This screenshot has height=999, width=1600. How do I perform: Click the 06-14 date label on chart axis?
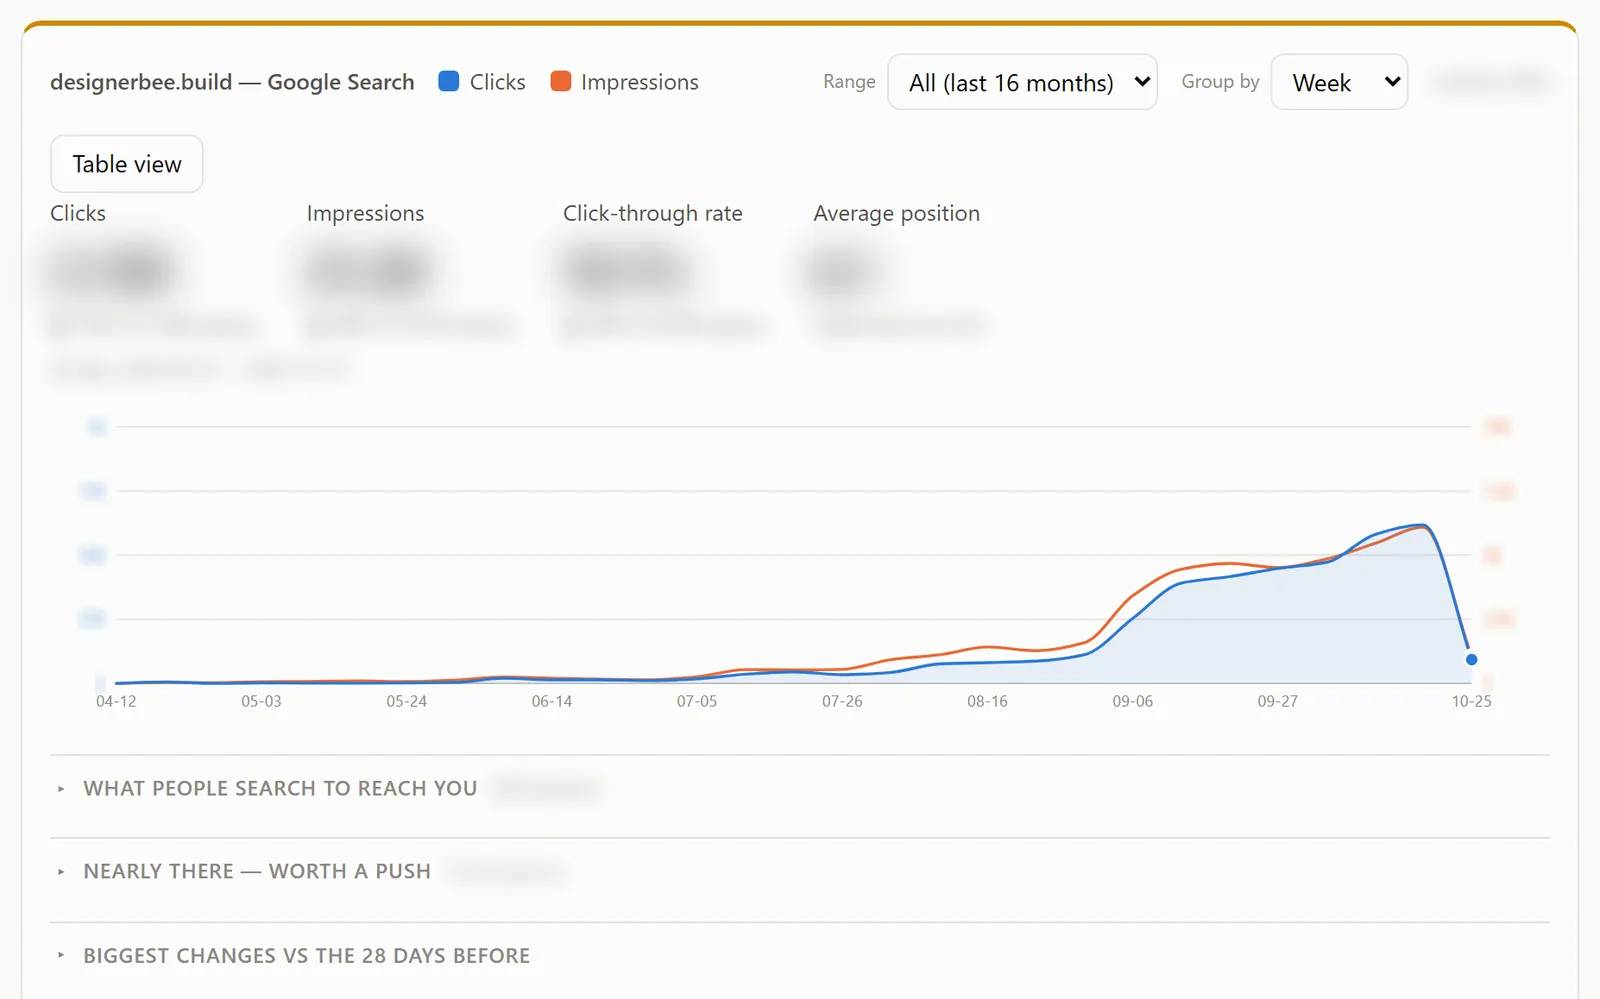[552, 701]
